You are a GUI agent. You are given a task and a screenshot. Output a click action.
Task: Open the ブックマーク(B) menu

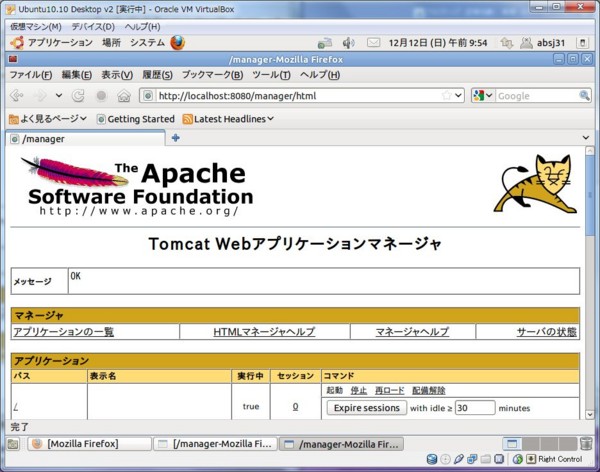pyautogui.click(x=212, y=75)
